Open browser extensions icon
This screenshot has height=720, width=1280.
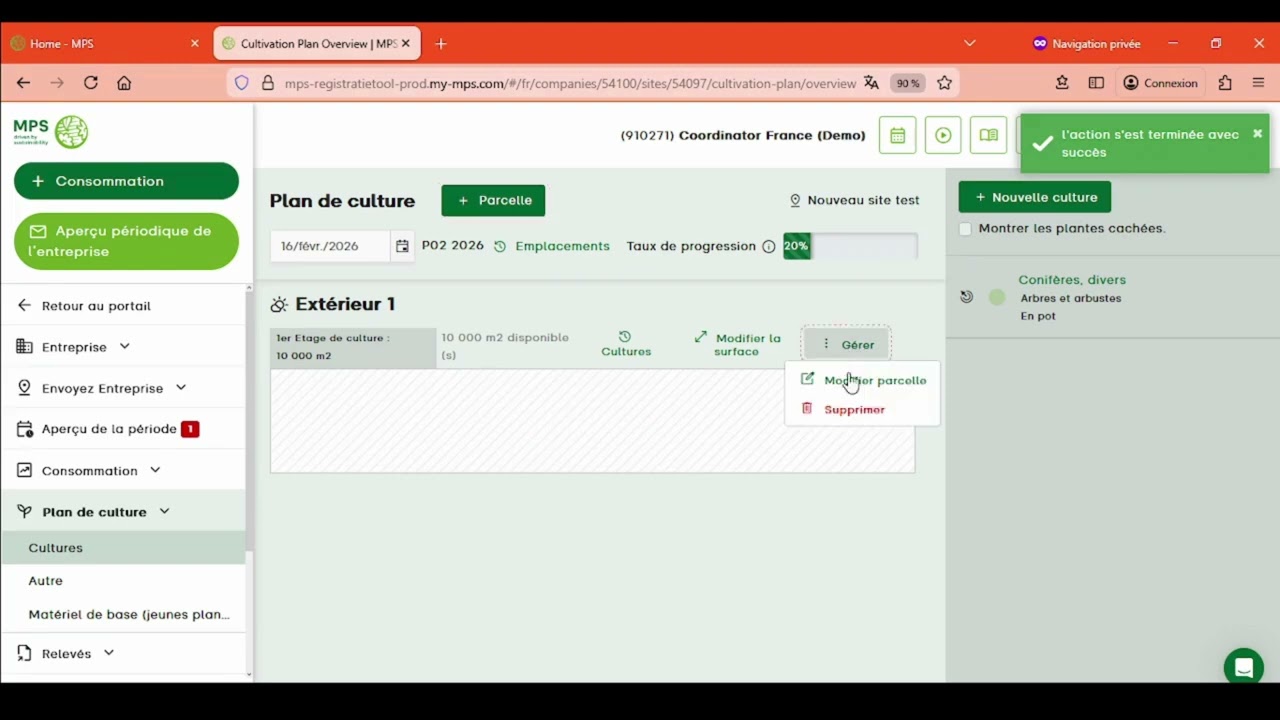[x=1225, y=83]
